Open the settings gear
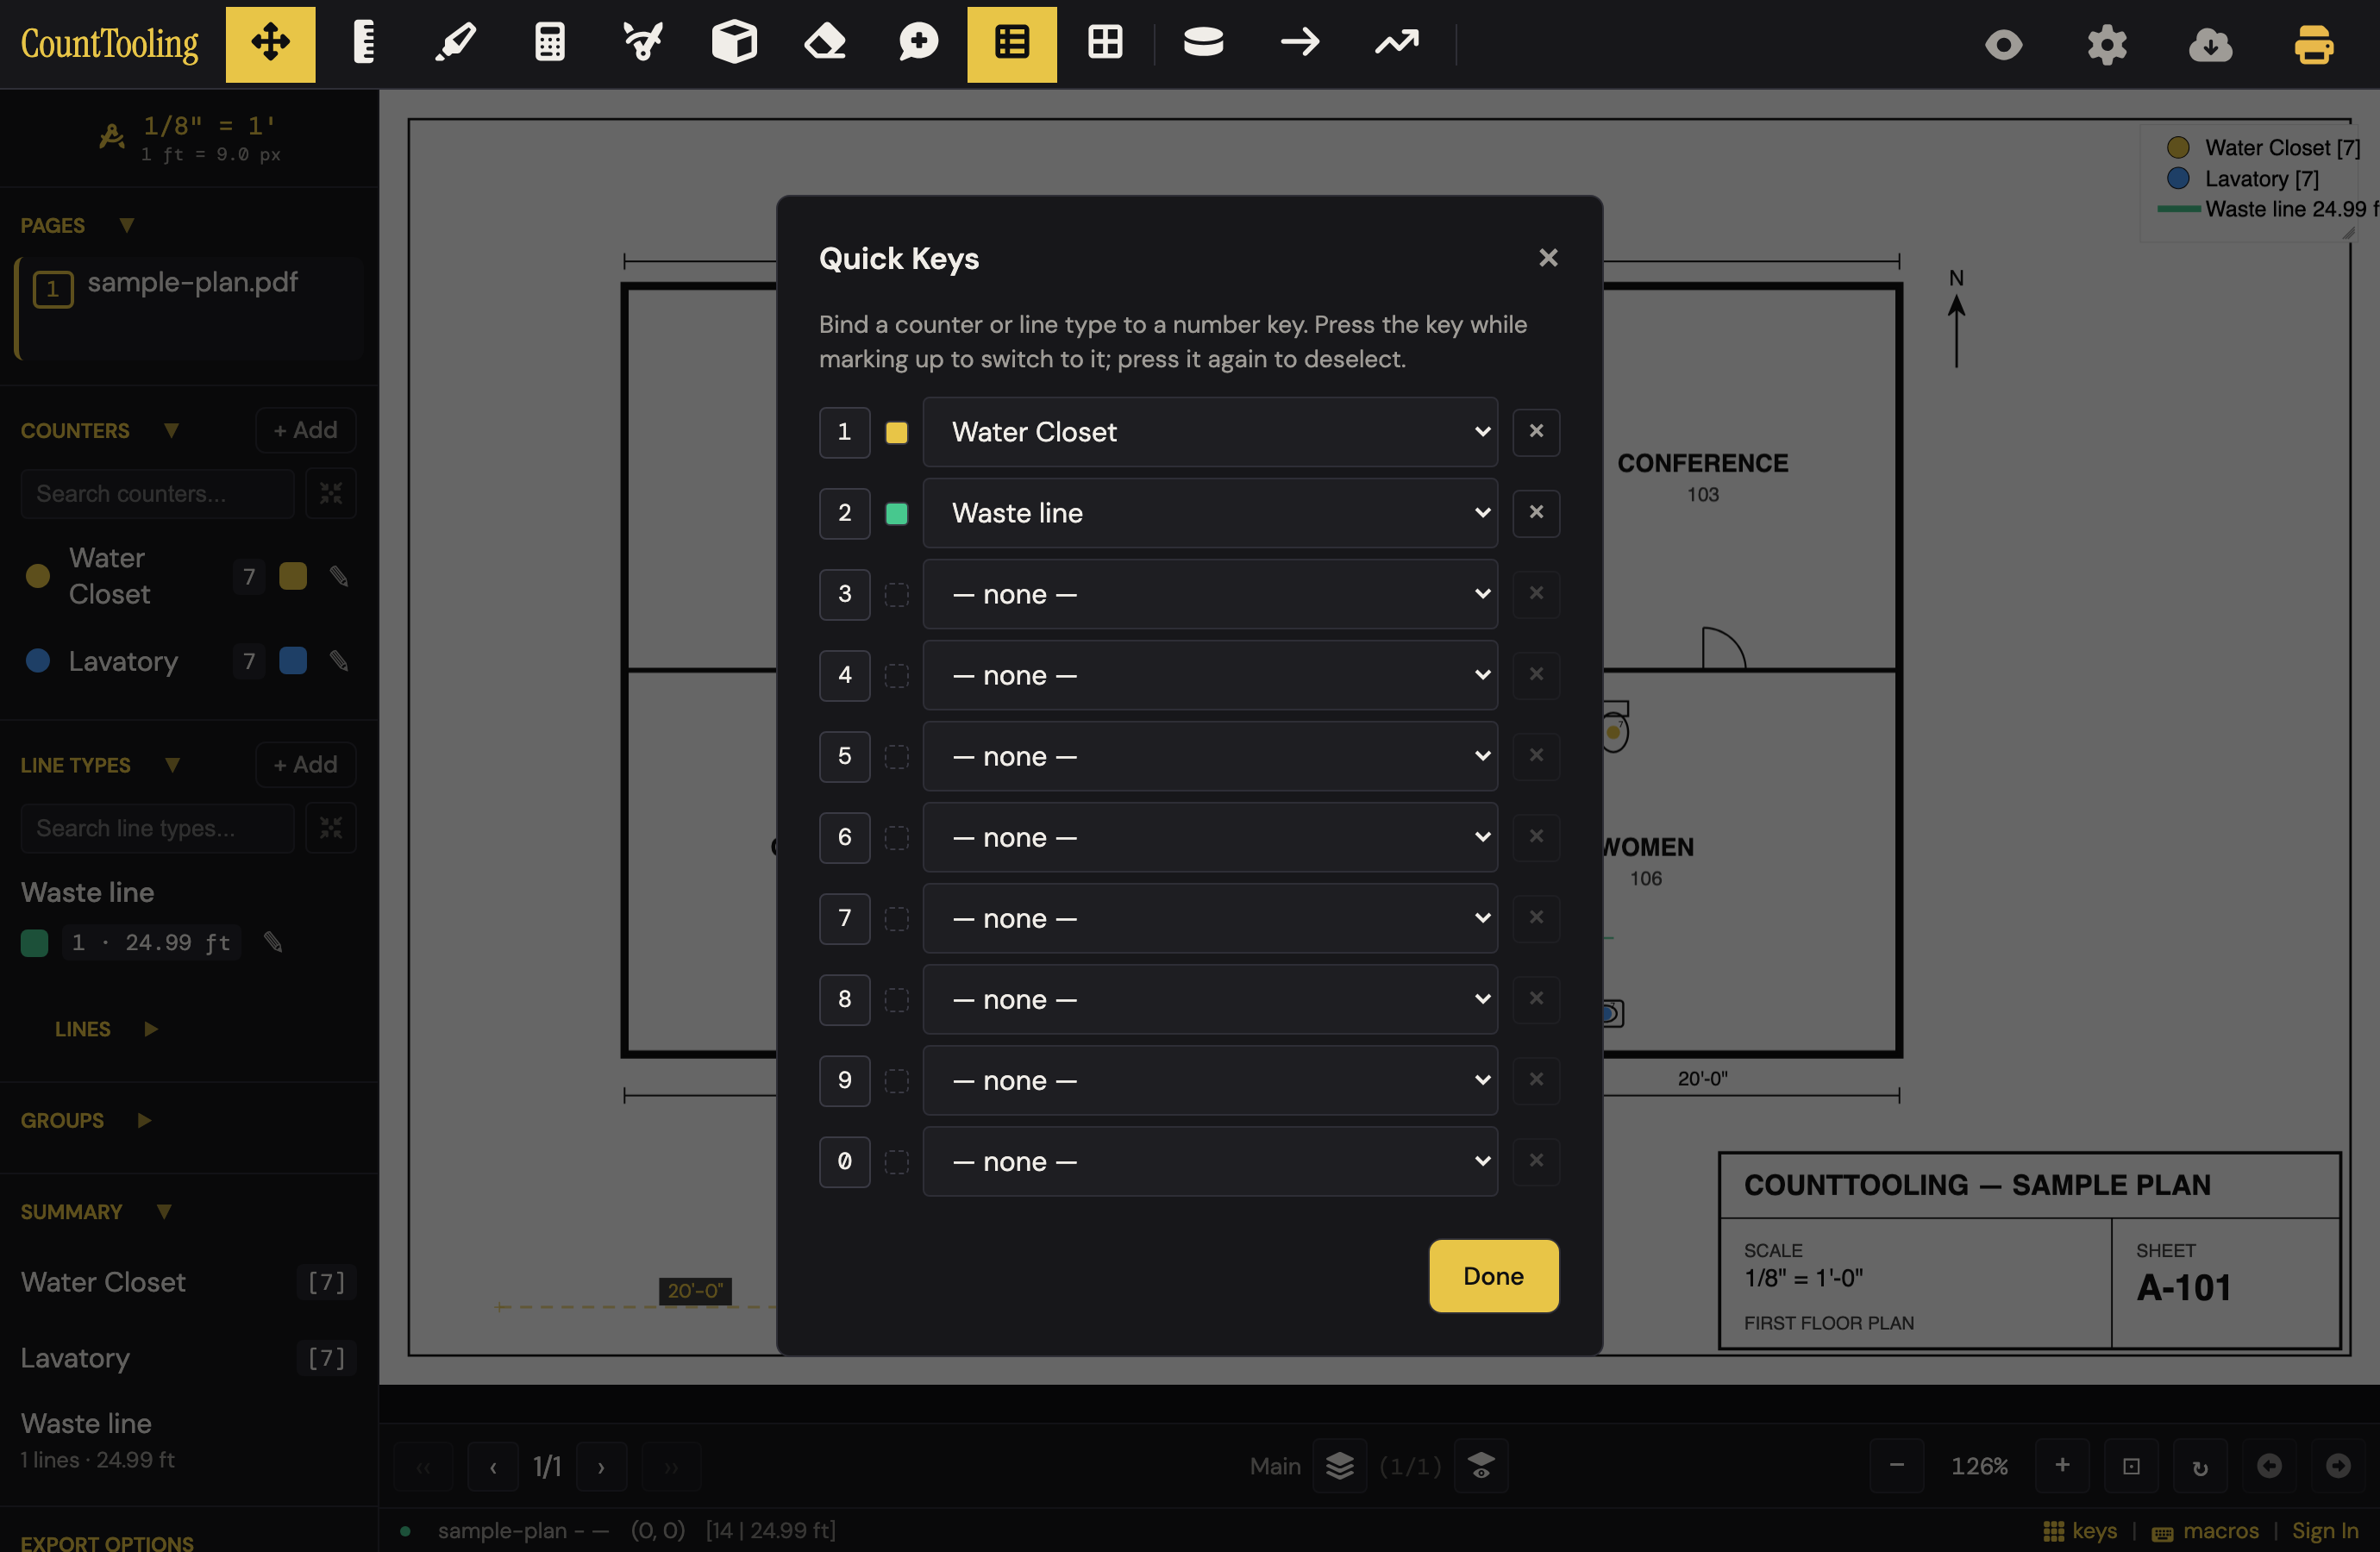Screen dimensions: 2380x1552 (2107, 45)
